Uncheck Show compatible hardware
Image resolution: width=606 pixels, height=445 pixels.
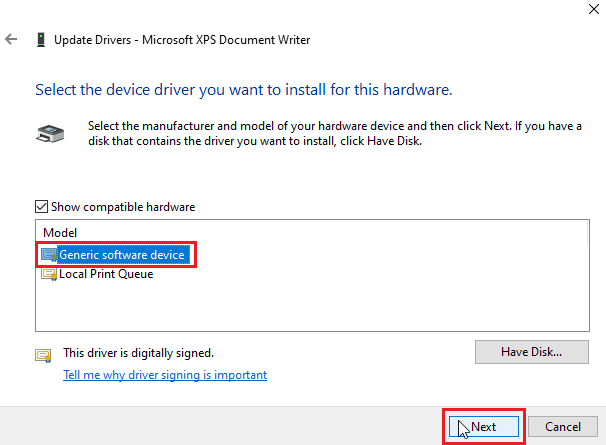(x=42, y=207)
